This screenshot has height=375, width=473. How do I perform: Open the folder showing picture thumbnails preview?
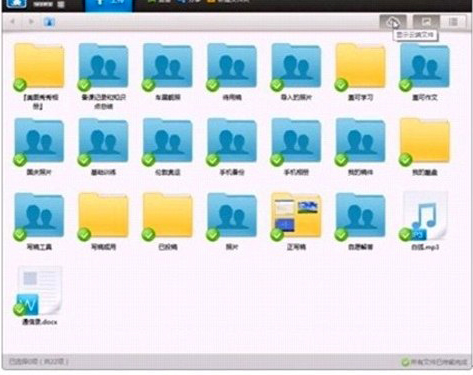[296, 221]
